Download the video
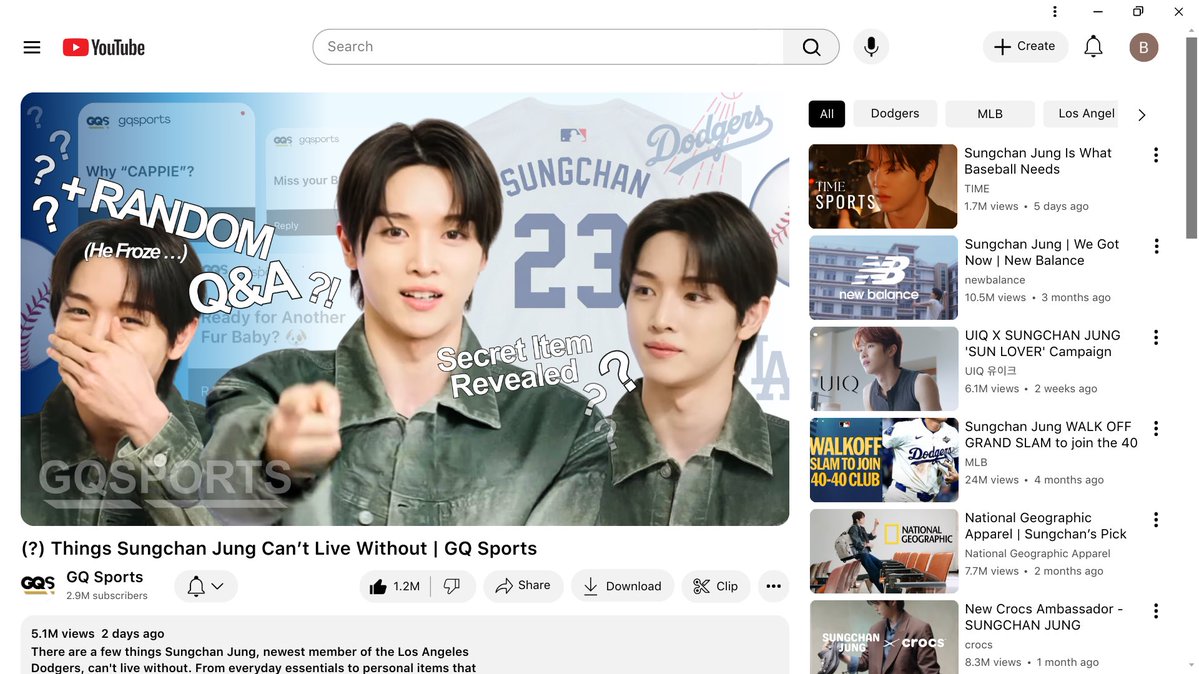Viewport: 1199px width, 674px height. tap(622, 586)
